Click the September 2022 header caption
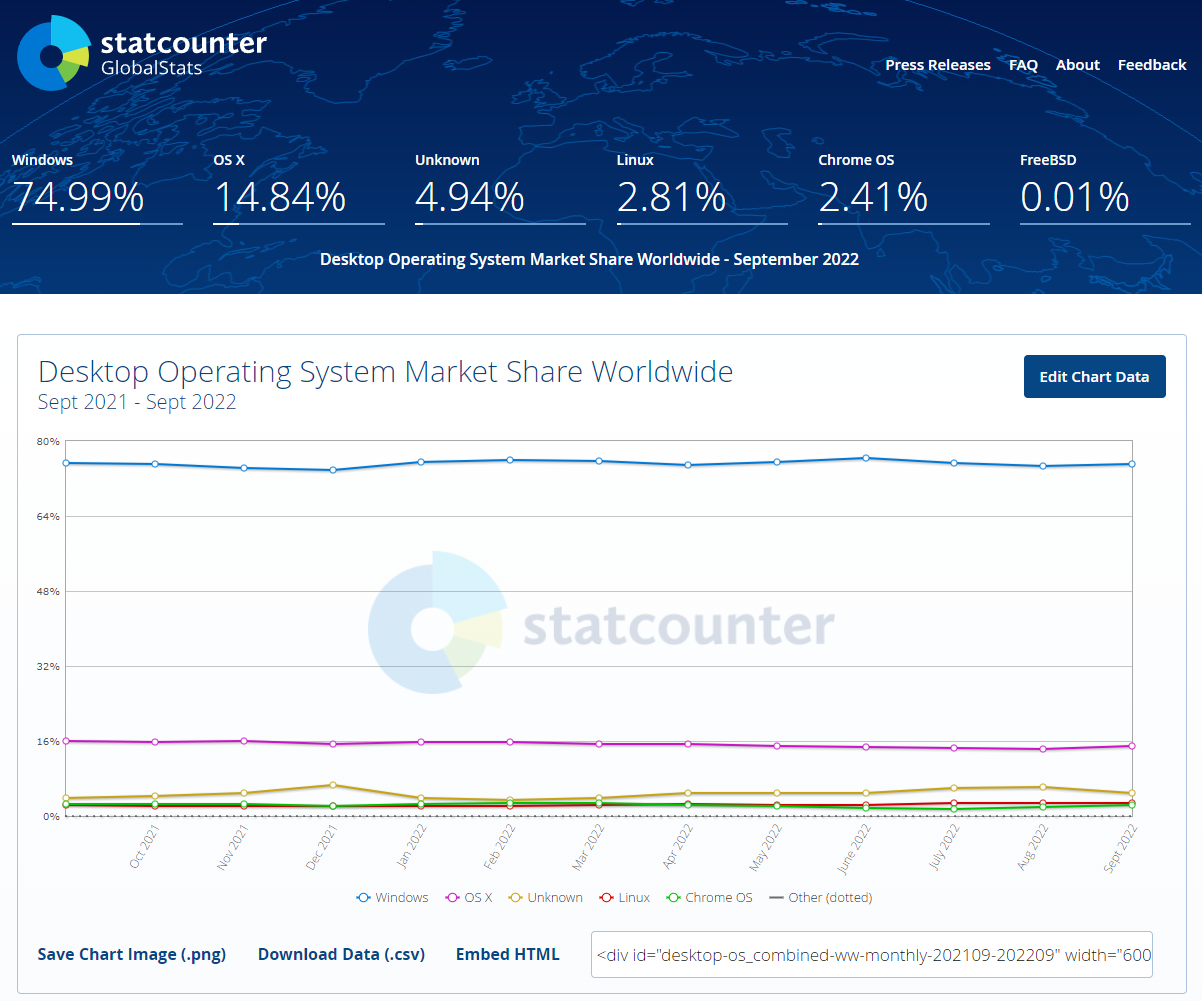Viewport: 1202px width, 1001px height. (589, 259)
